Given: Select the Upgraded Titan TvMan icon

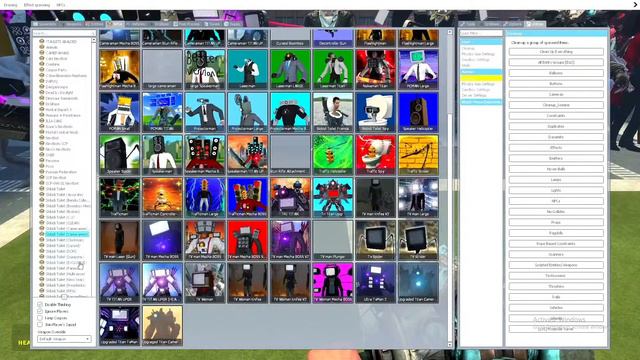Looking at the screenshot, I should (119, 325).
